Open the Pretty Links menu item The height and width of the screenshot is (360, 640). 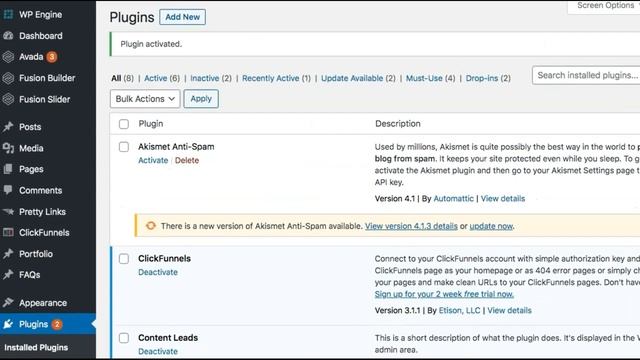[42, 211]
